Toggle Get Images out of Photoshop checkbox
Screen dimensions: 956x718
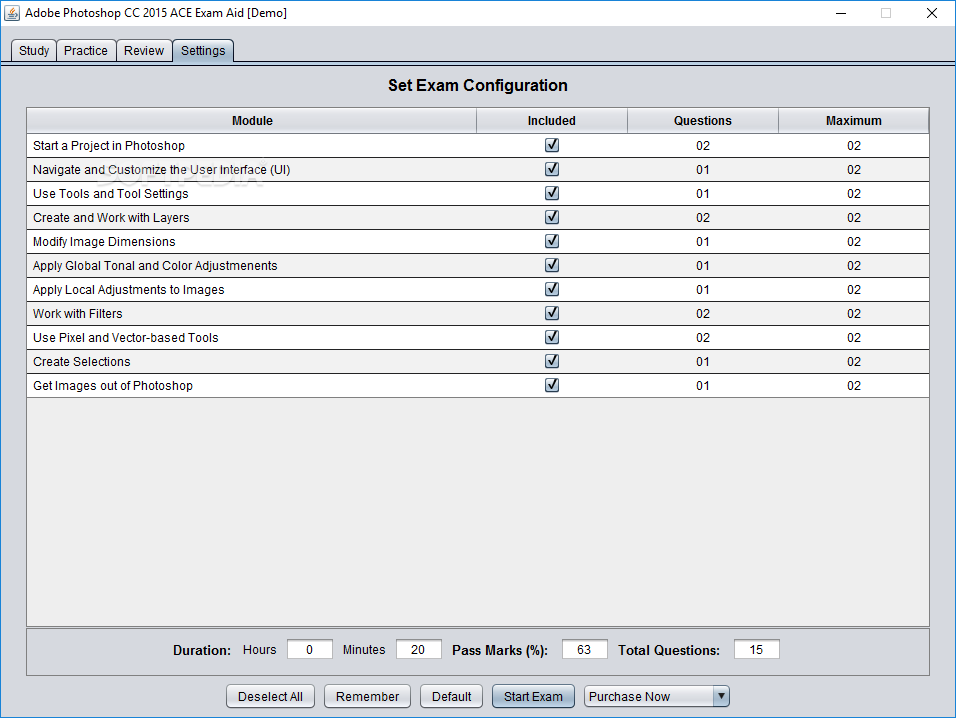552,385
